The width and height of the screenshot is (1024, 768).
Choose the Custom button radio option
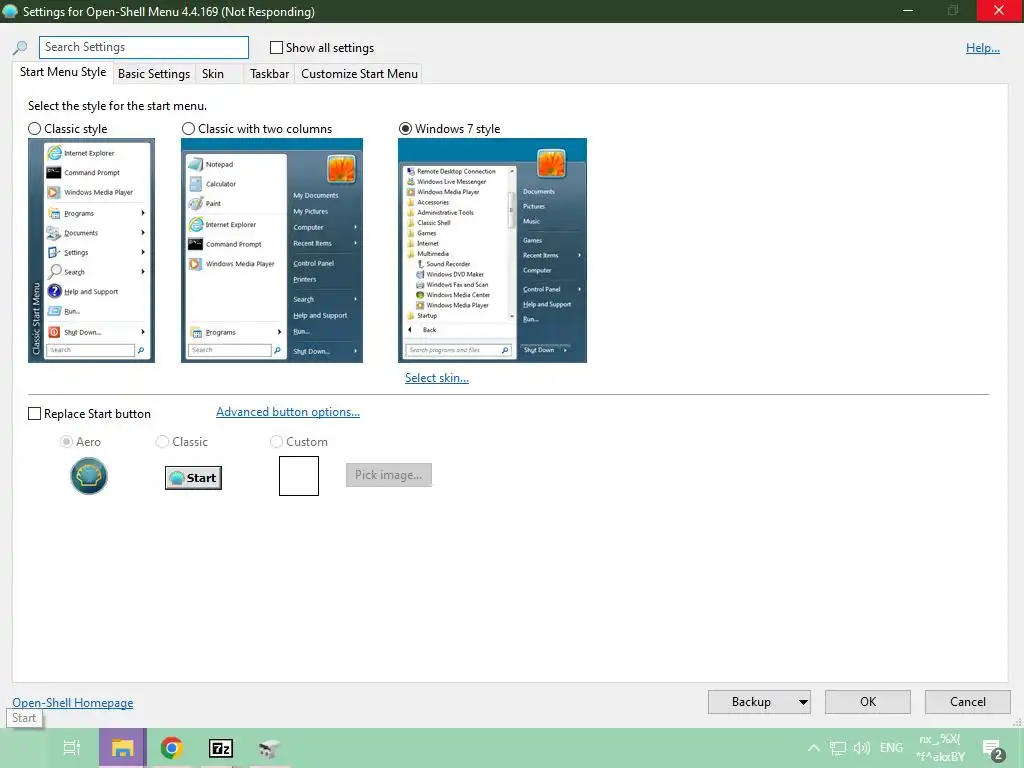[x=276, y=442]
